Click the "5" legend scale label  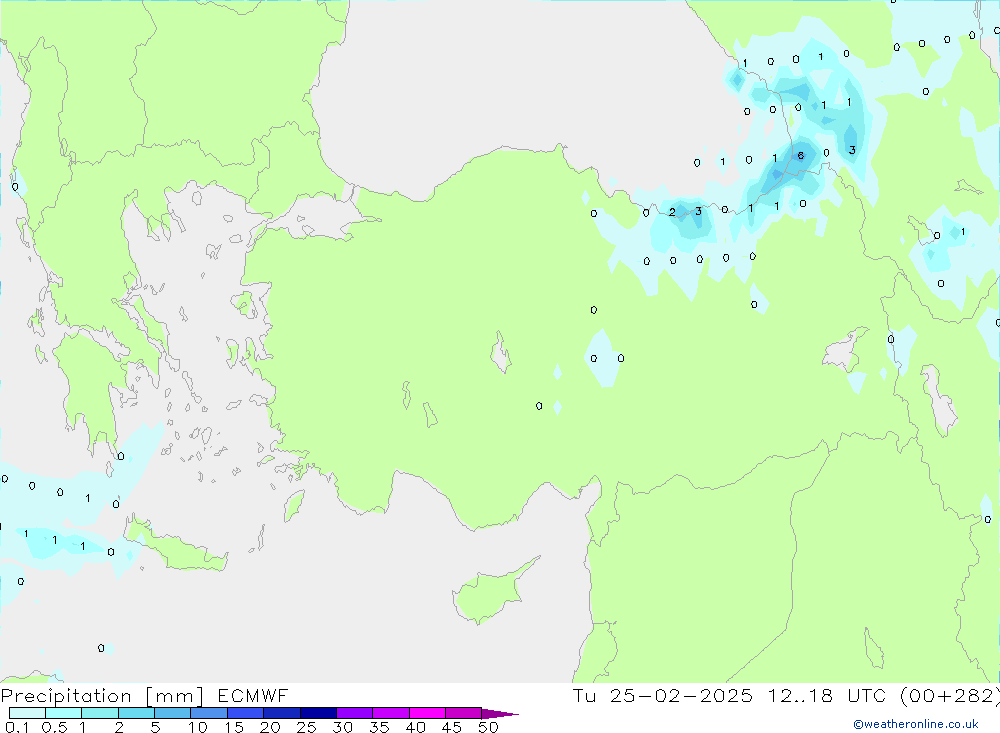(155, 727)
